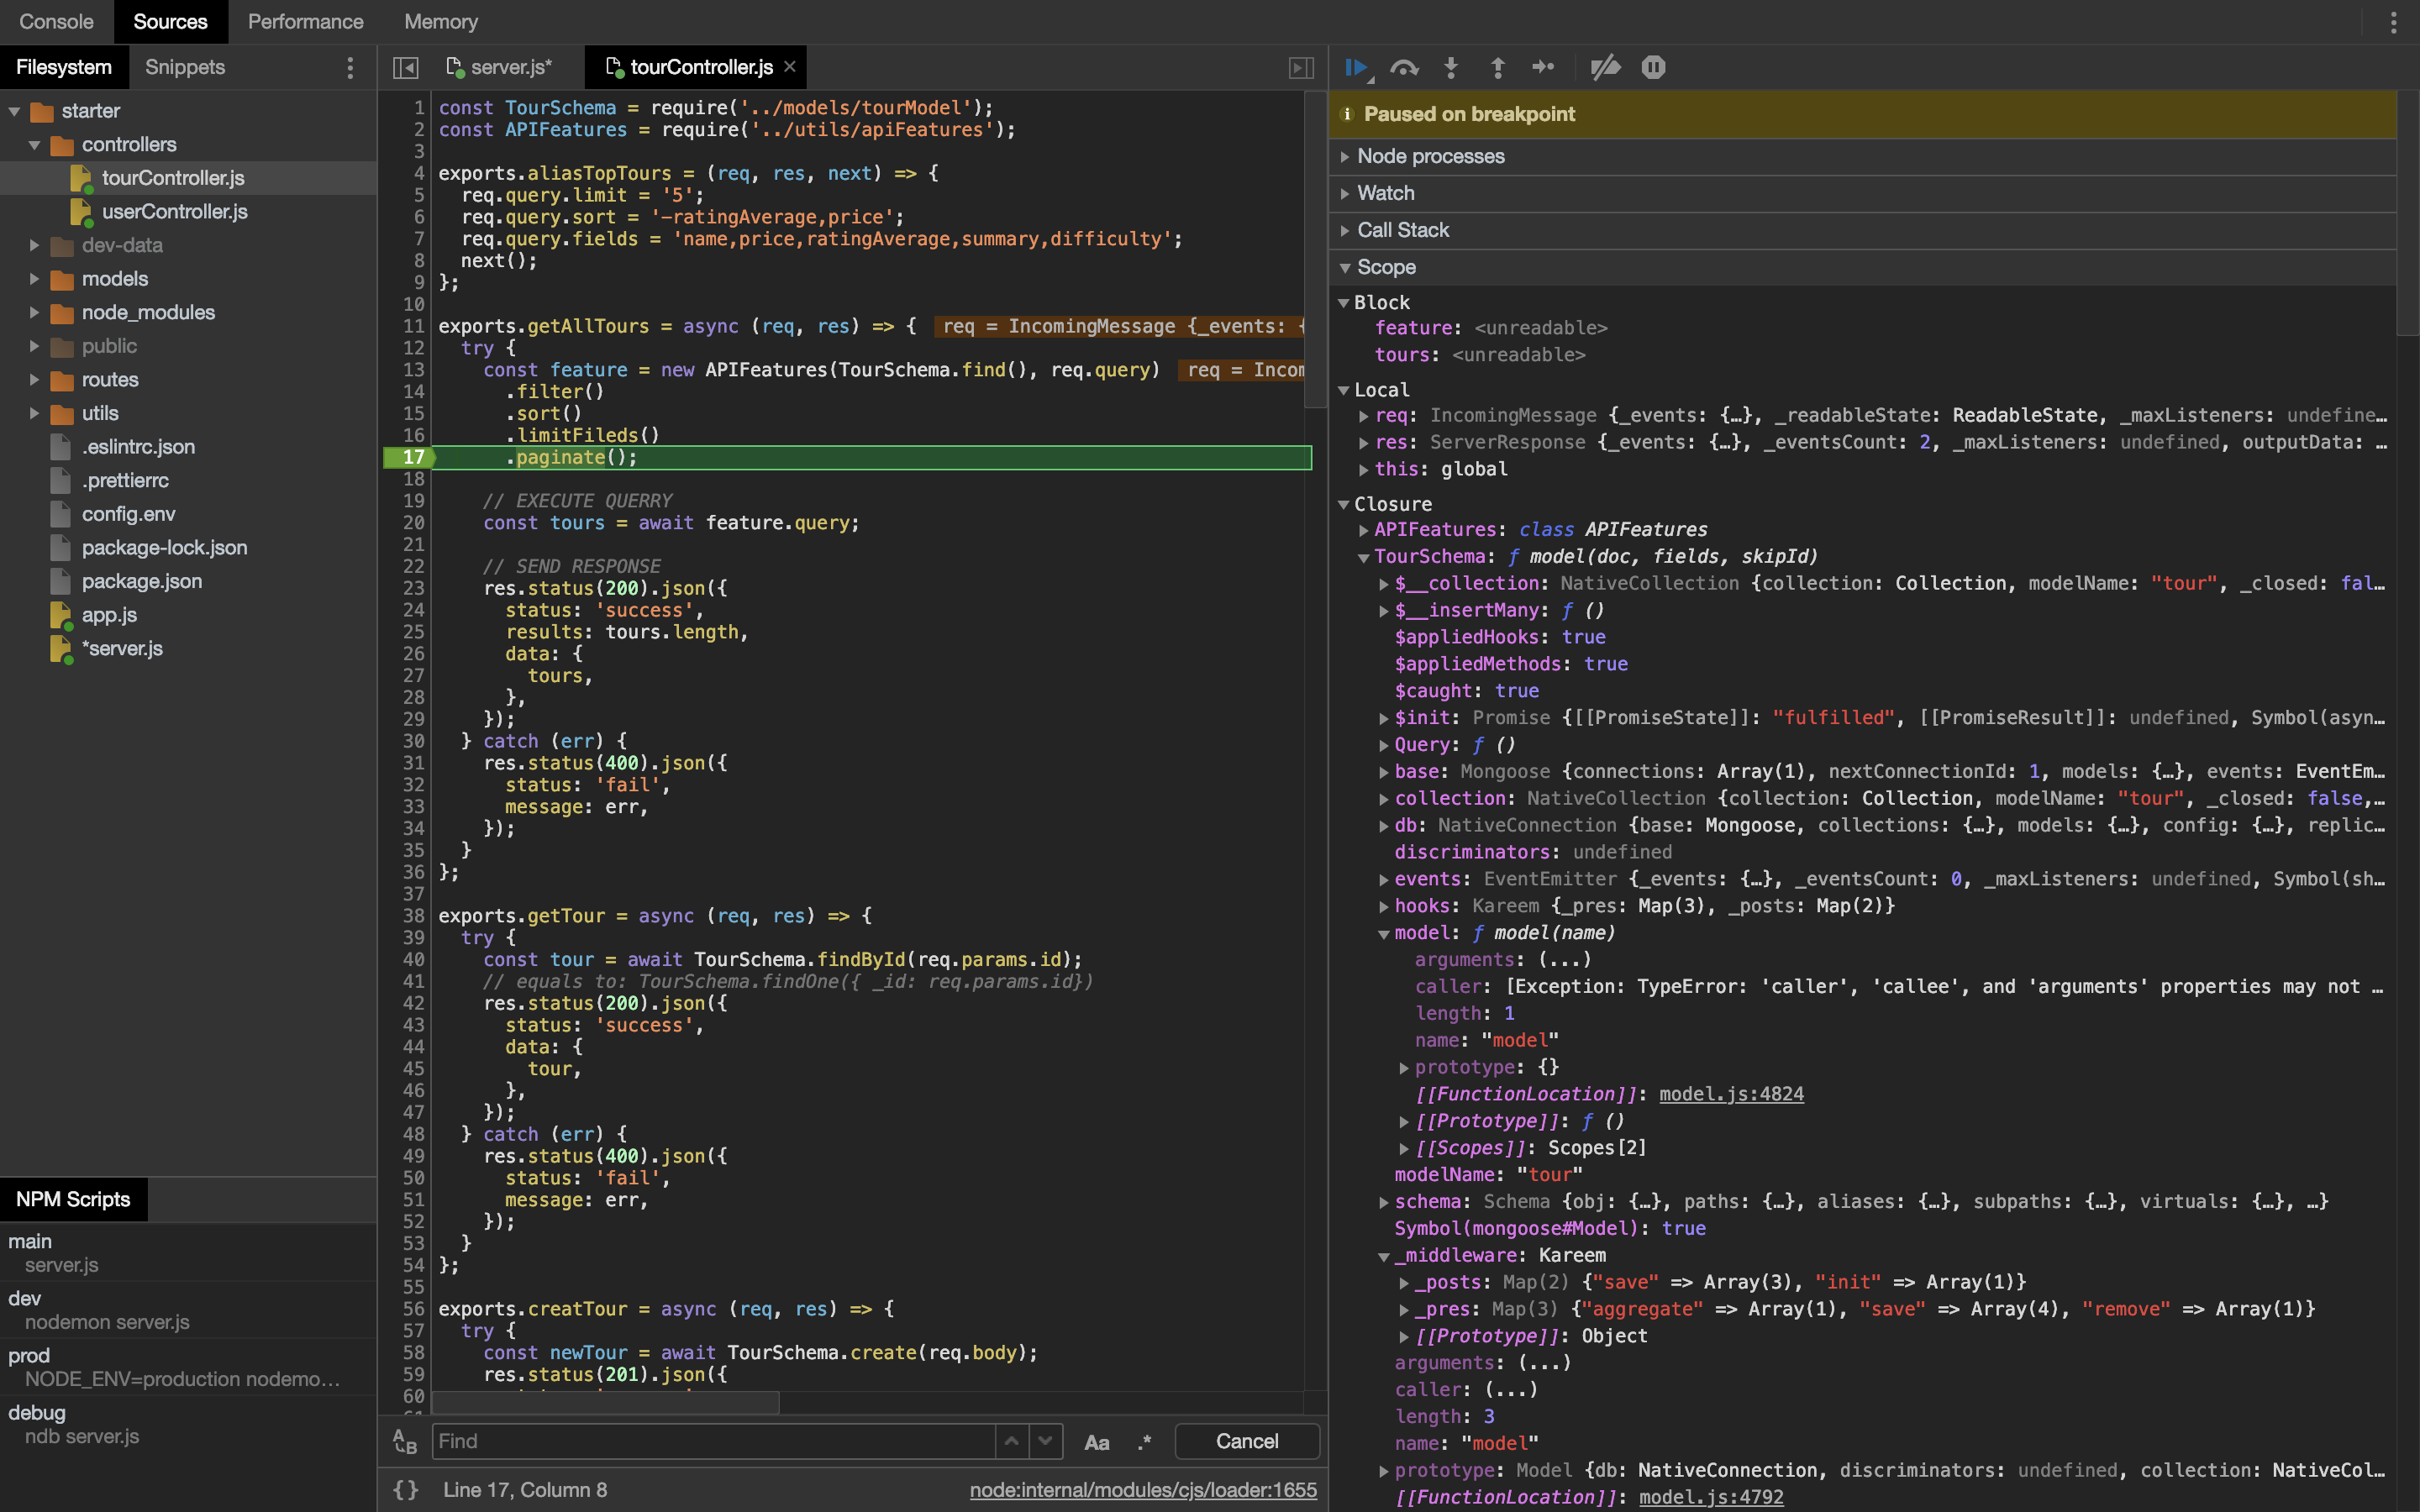Viewport: 2420px width, 1512px height.
Task: Expand the Watch section
Action: point(1385,193)
